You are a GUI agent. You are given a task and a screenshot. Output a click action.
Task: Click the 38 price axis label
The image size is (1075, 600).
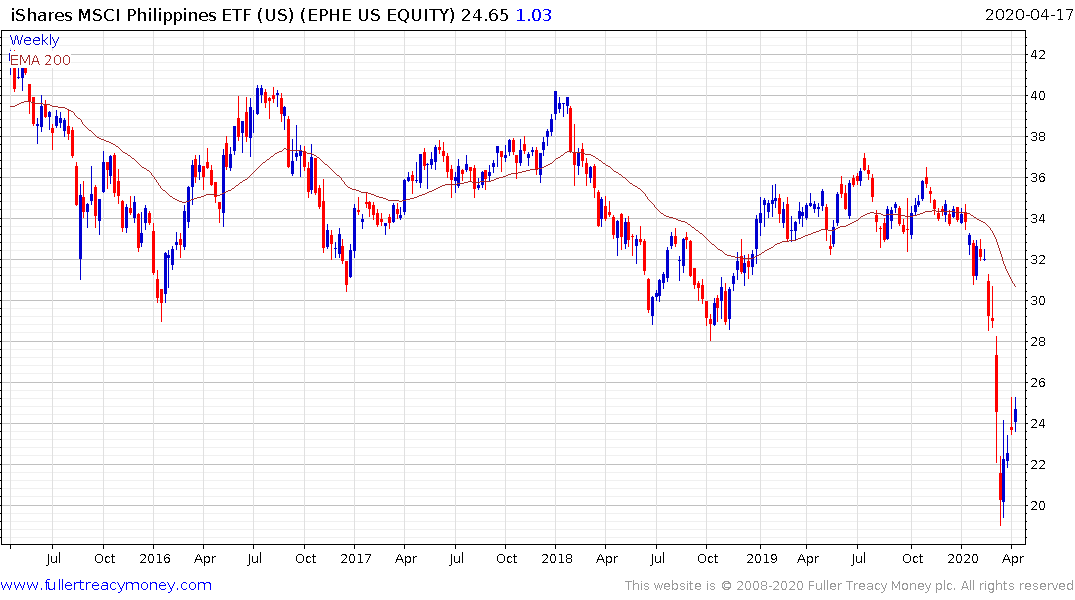[1037, 137]
